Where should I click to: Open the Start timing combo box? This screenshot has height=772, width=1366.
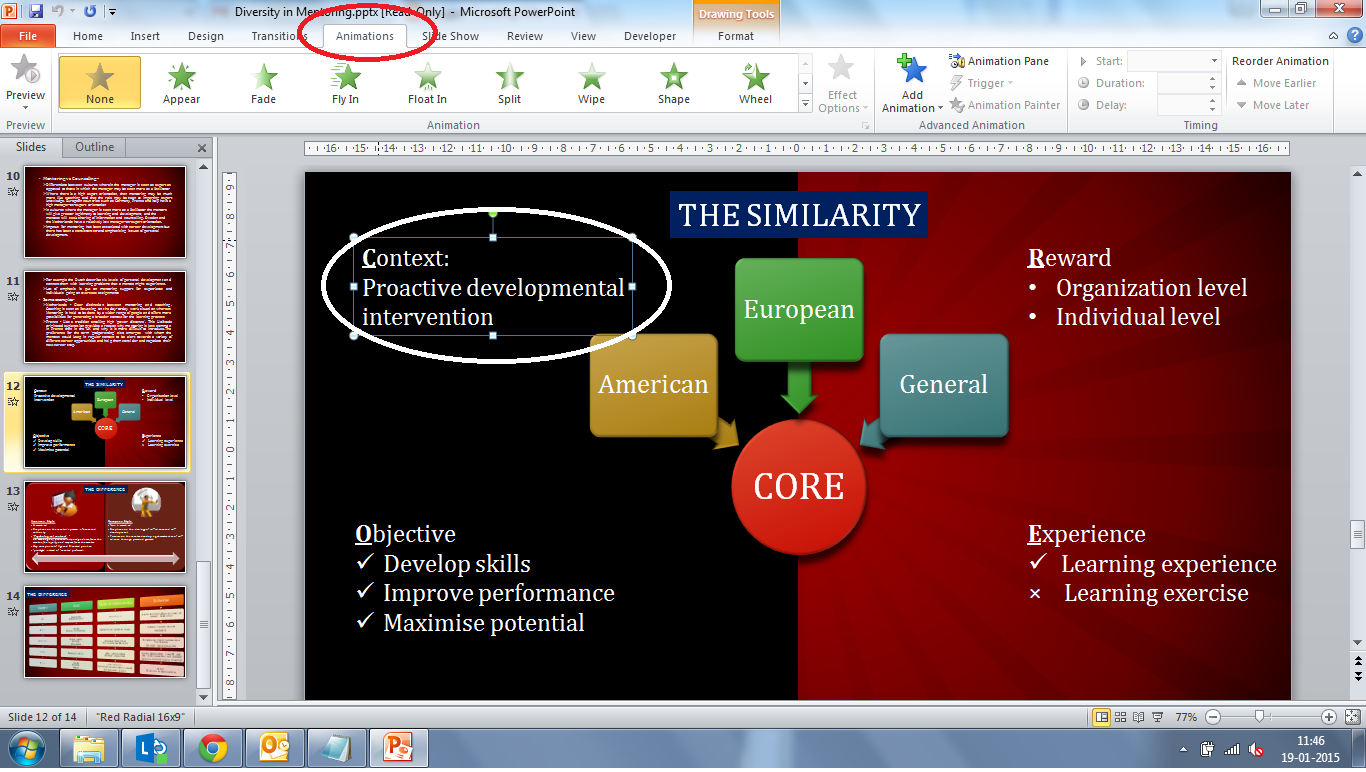(x=1174, y=61)
